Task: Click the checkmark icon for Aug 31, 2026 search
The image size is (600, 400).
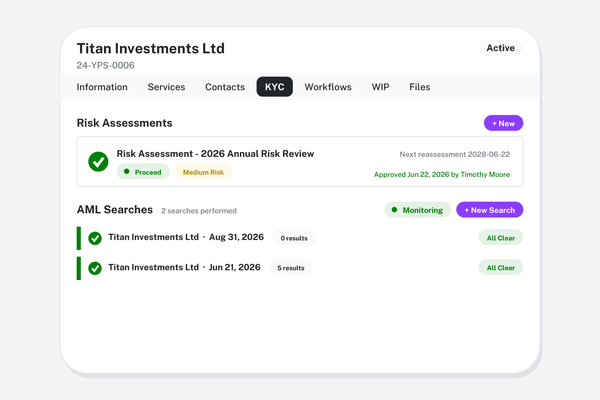Action: point(95,238)
